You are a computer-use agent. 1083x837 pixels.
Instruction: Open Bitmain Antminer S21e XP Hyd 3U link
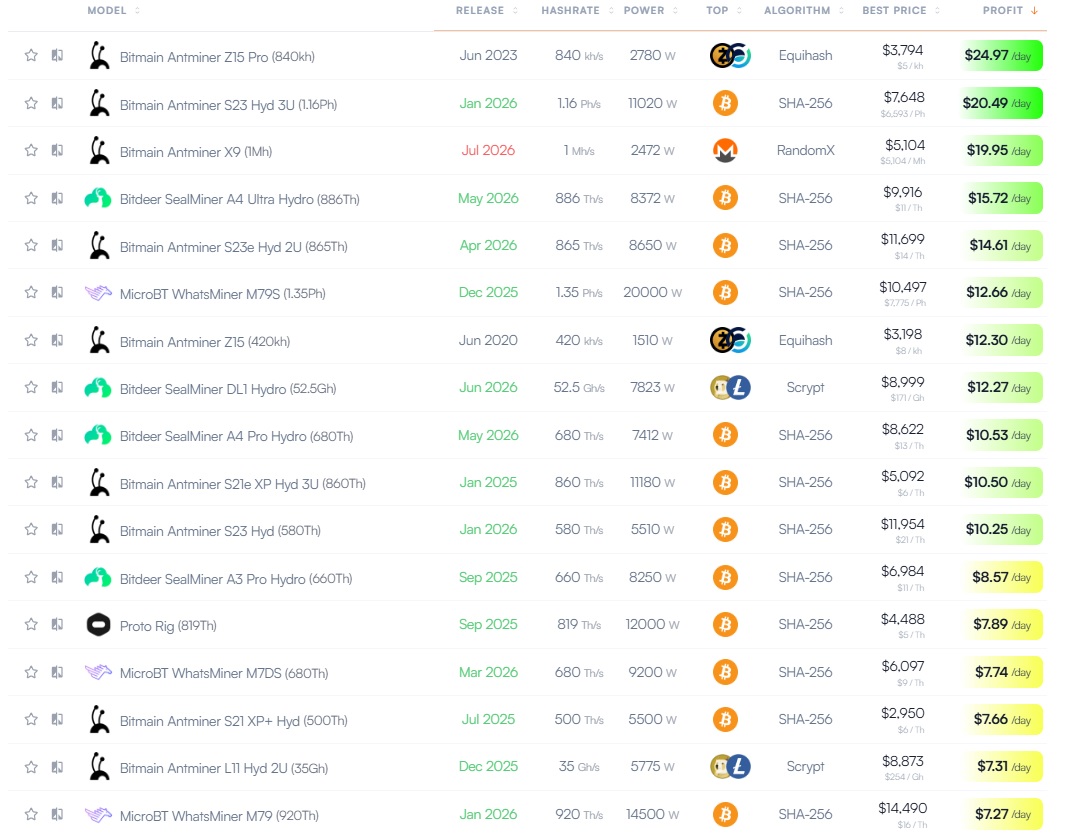(242, 483)
